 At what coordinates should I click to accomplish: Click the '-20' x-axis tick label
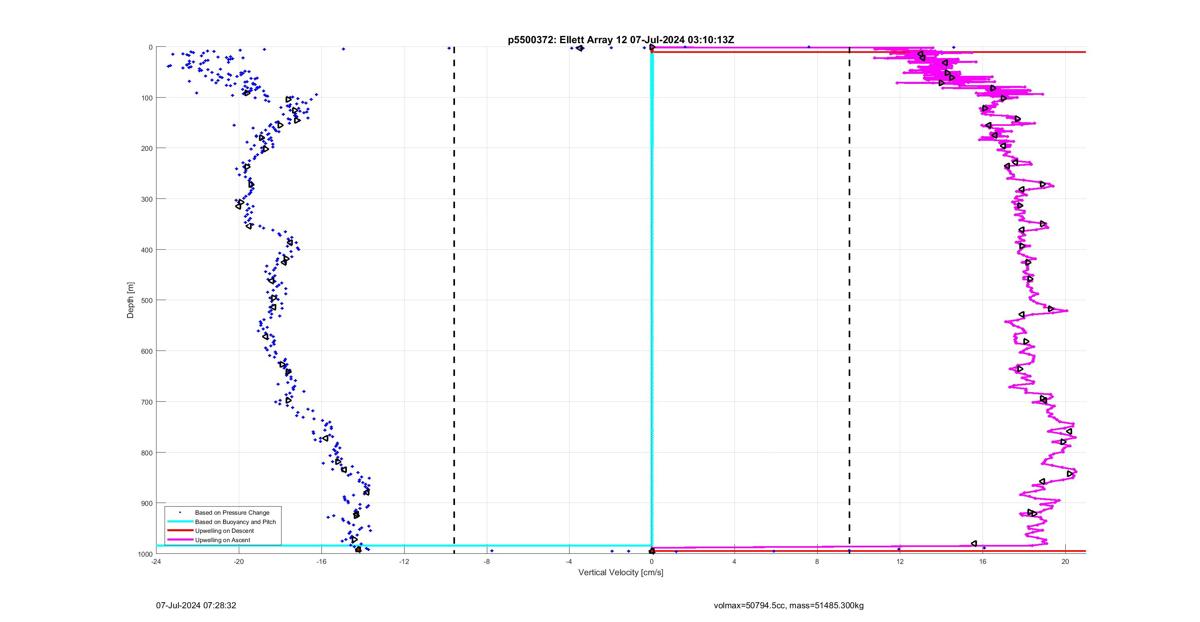coord(239,562)
